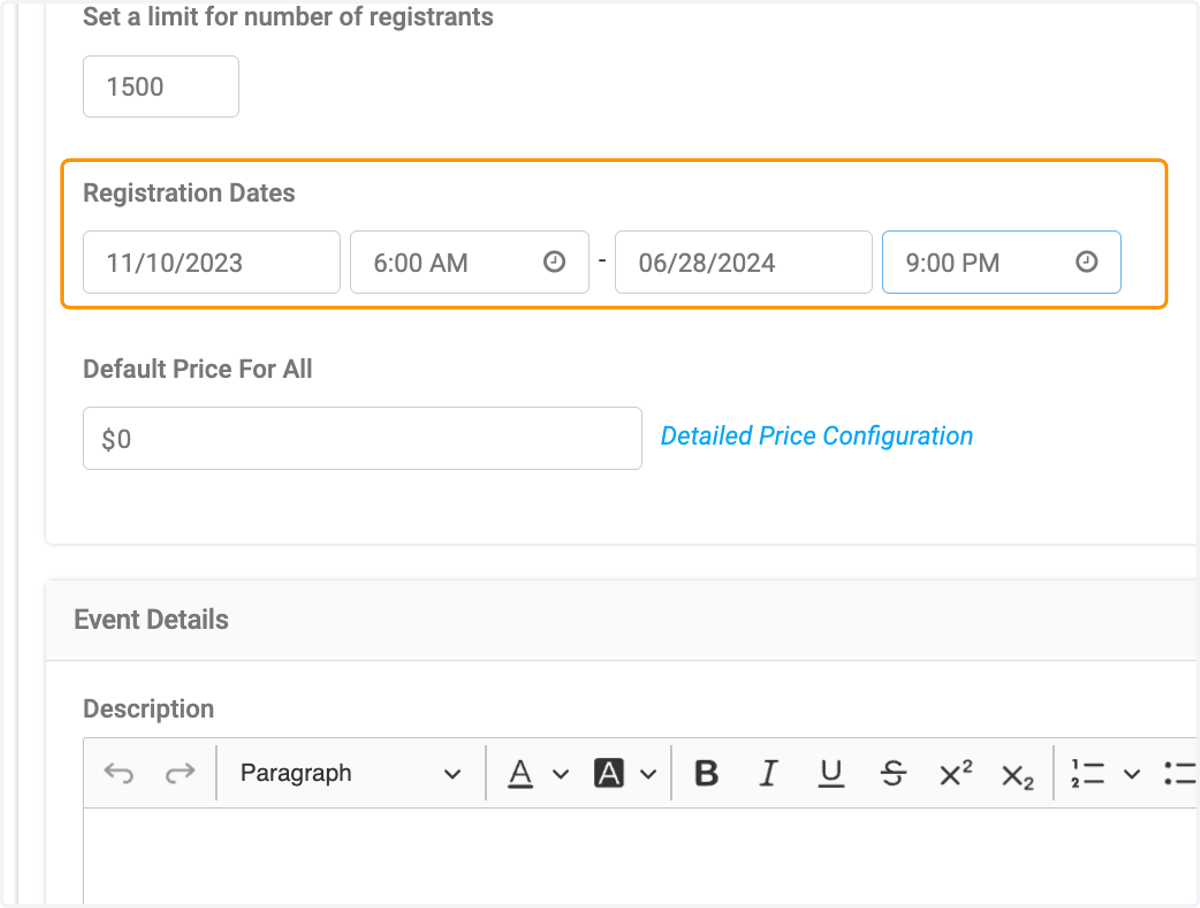This screenshot has width=1200, height=908.
Task: Toggle bold formatting
Action: point(707,773)
